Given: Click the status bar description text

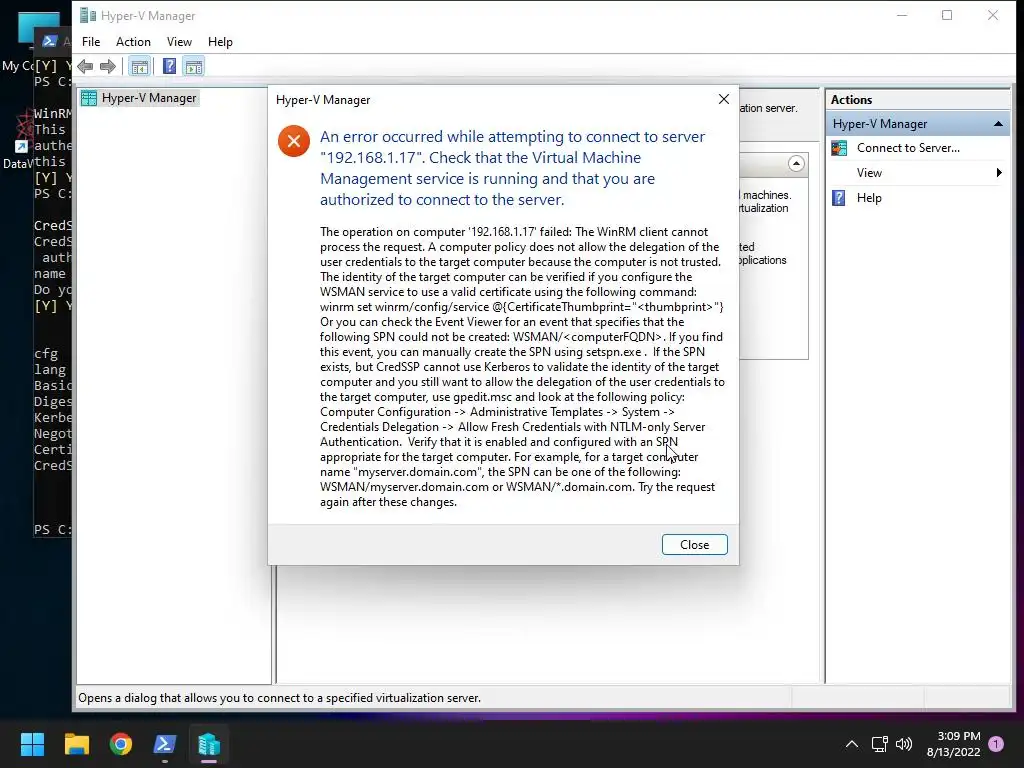Looking at the screenshot, I should 280,698.
